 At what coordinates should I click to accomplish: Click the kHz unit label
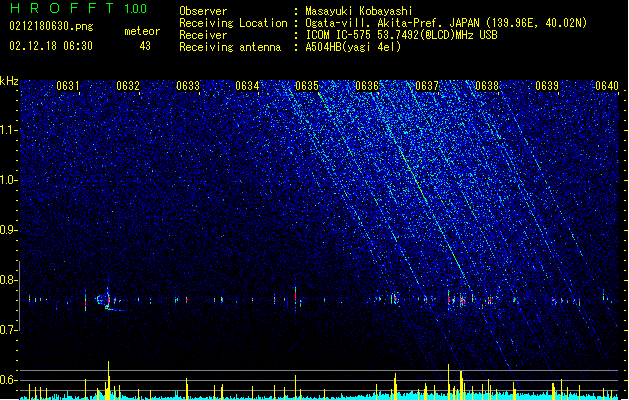click(x=9, y=81)
